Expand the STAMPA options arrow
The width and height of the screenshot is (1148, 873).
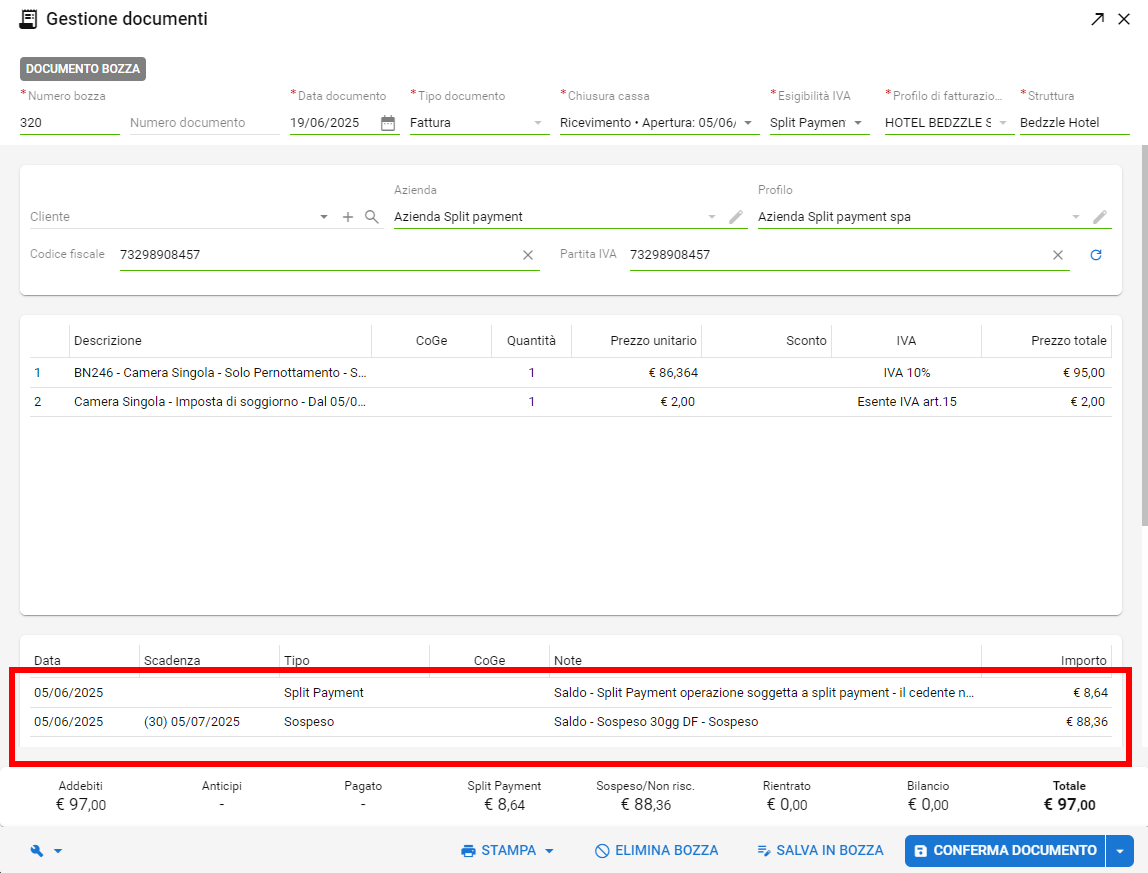coord(549,851)
